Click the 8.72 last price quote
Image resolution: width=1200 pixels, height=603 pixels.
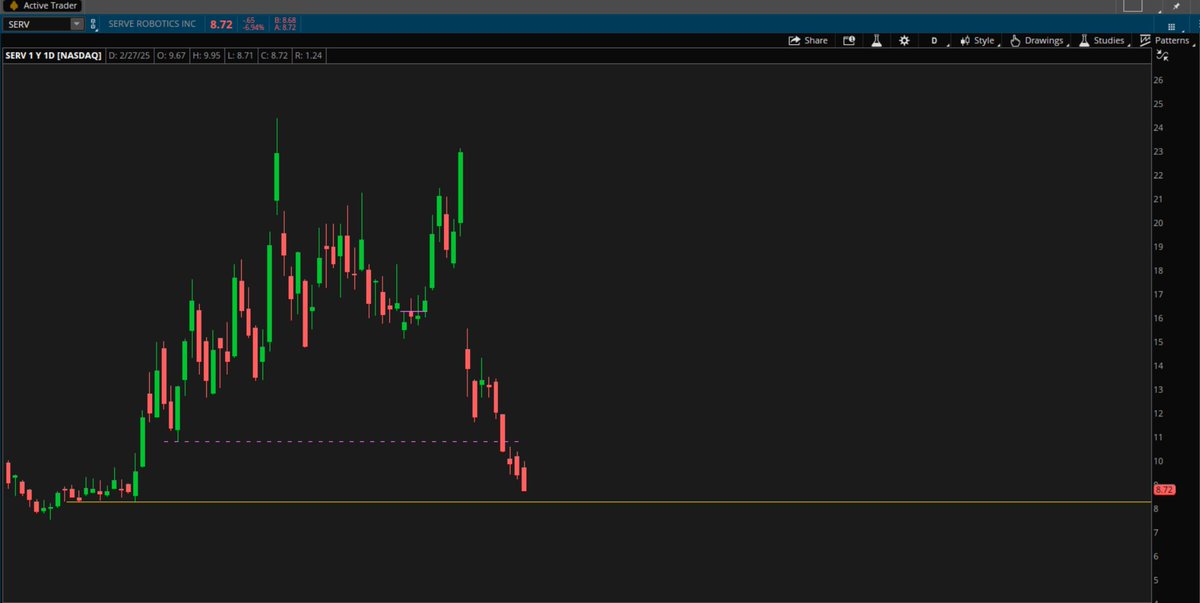[221, 23]
